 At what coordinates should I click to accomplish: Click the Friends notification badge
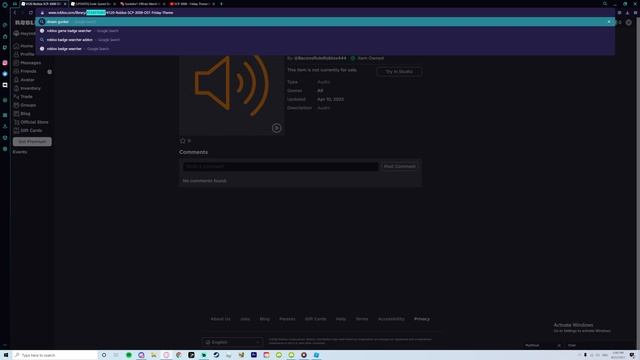pyautogui.click(x=49, y=72)
